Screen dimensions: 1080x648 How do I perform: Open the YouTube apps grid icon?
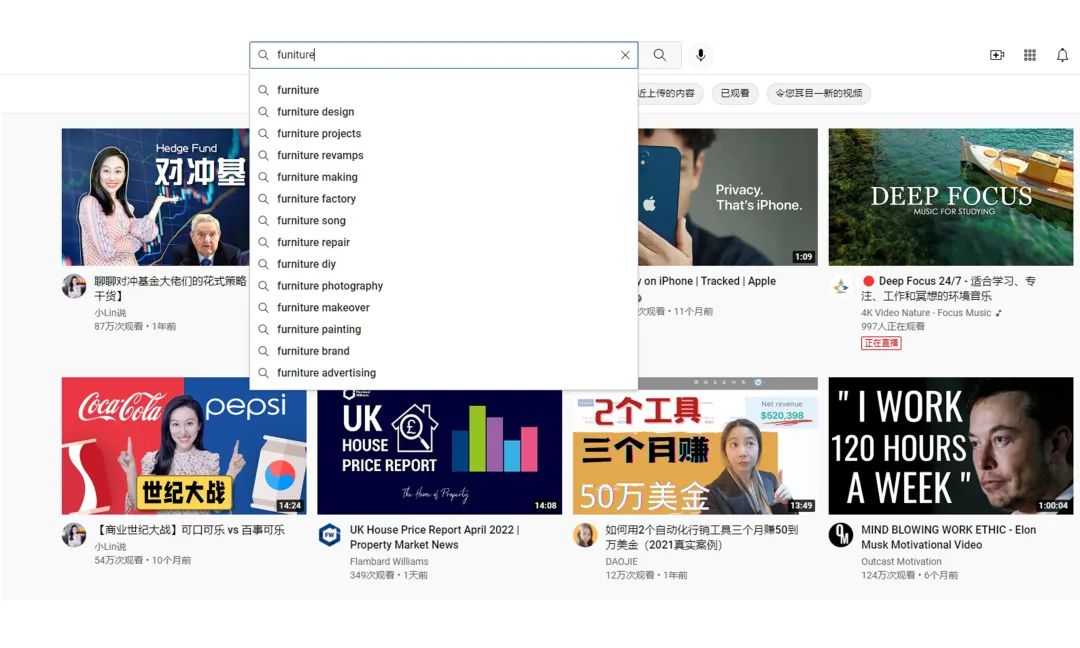(1030, 55)
